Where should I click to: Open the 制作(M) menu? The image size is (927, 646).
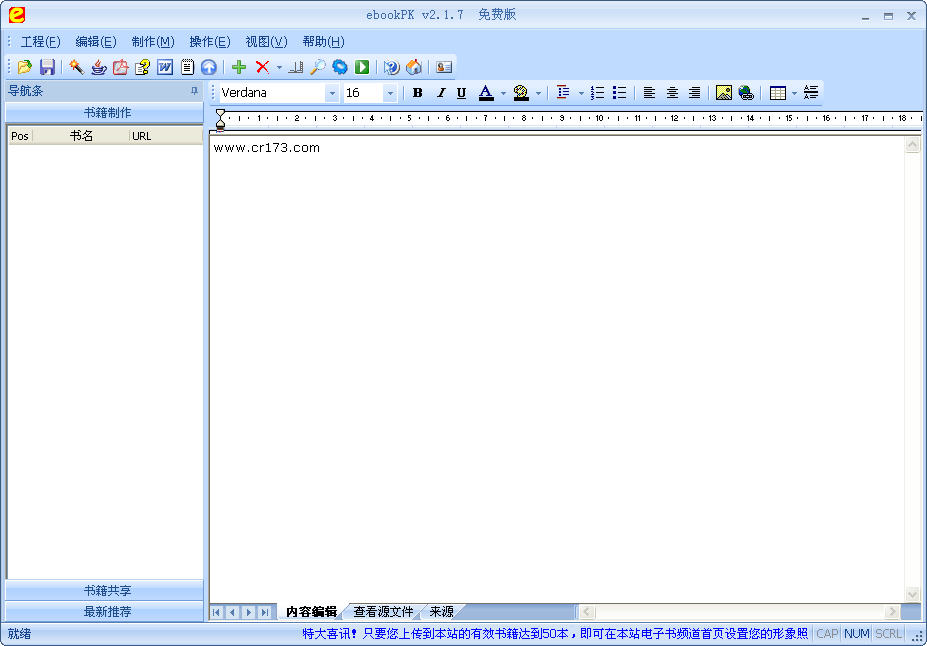pyautogui.click(x=152, y=42)
